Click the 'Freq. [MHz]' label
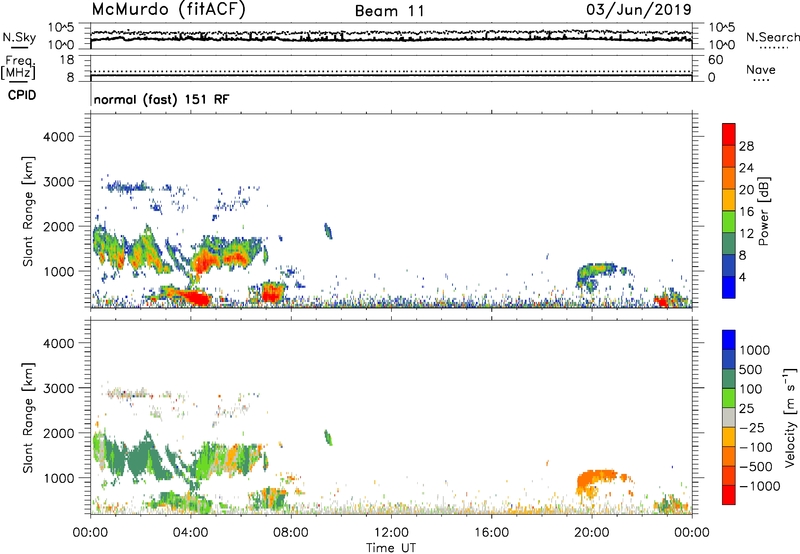 [x=18, y=68]
